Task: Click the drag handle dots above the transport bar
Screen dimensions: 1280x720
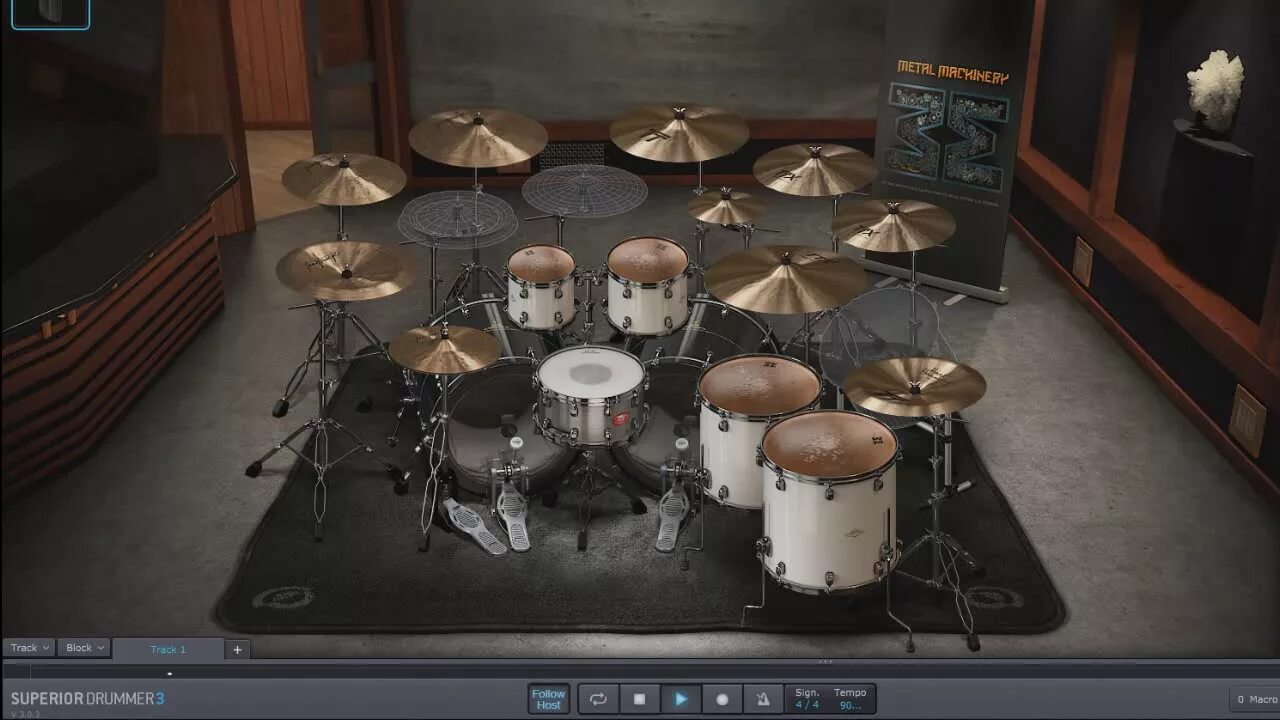Action: [825, 661]
